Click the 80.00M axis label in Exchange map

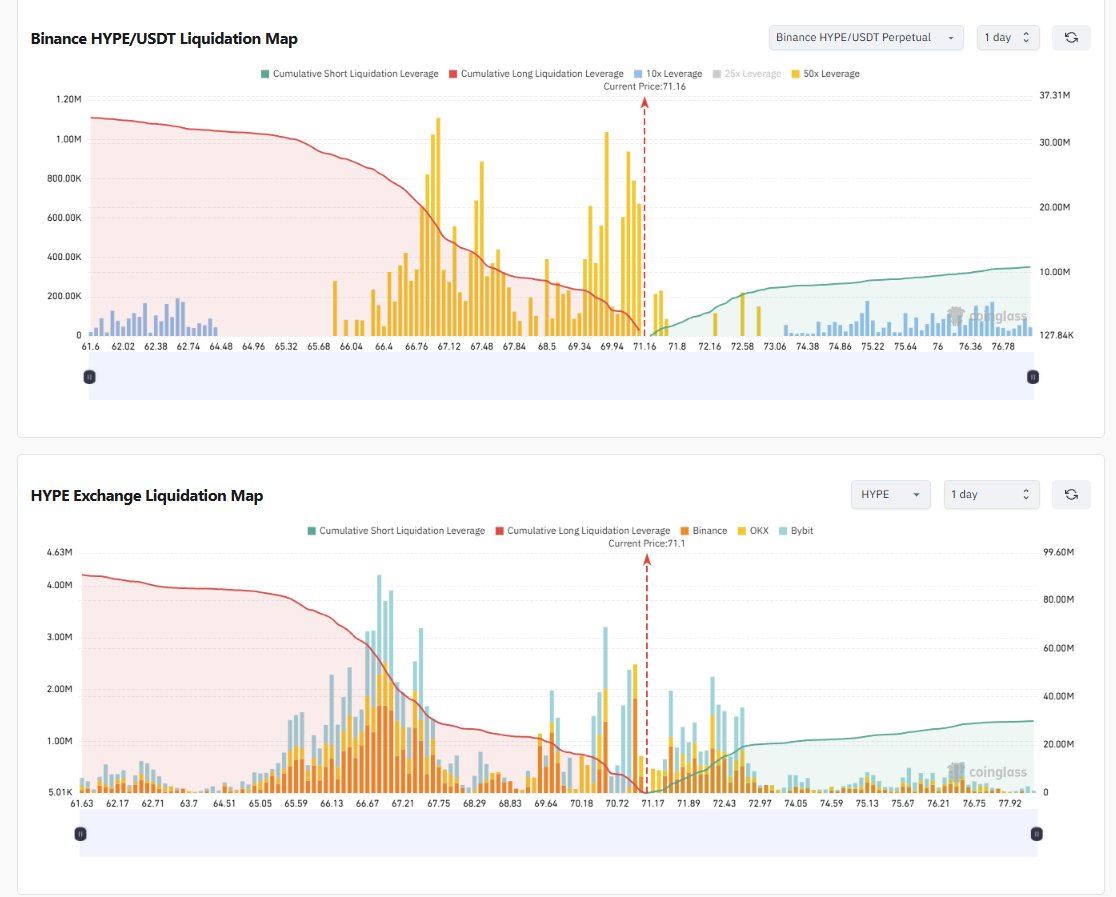(1058, 599)
